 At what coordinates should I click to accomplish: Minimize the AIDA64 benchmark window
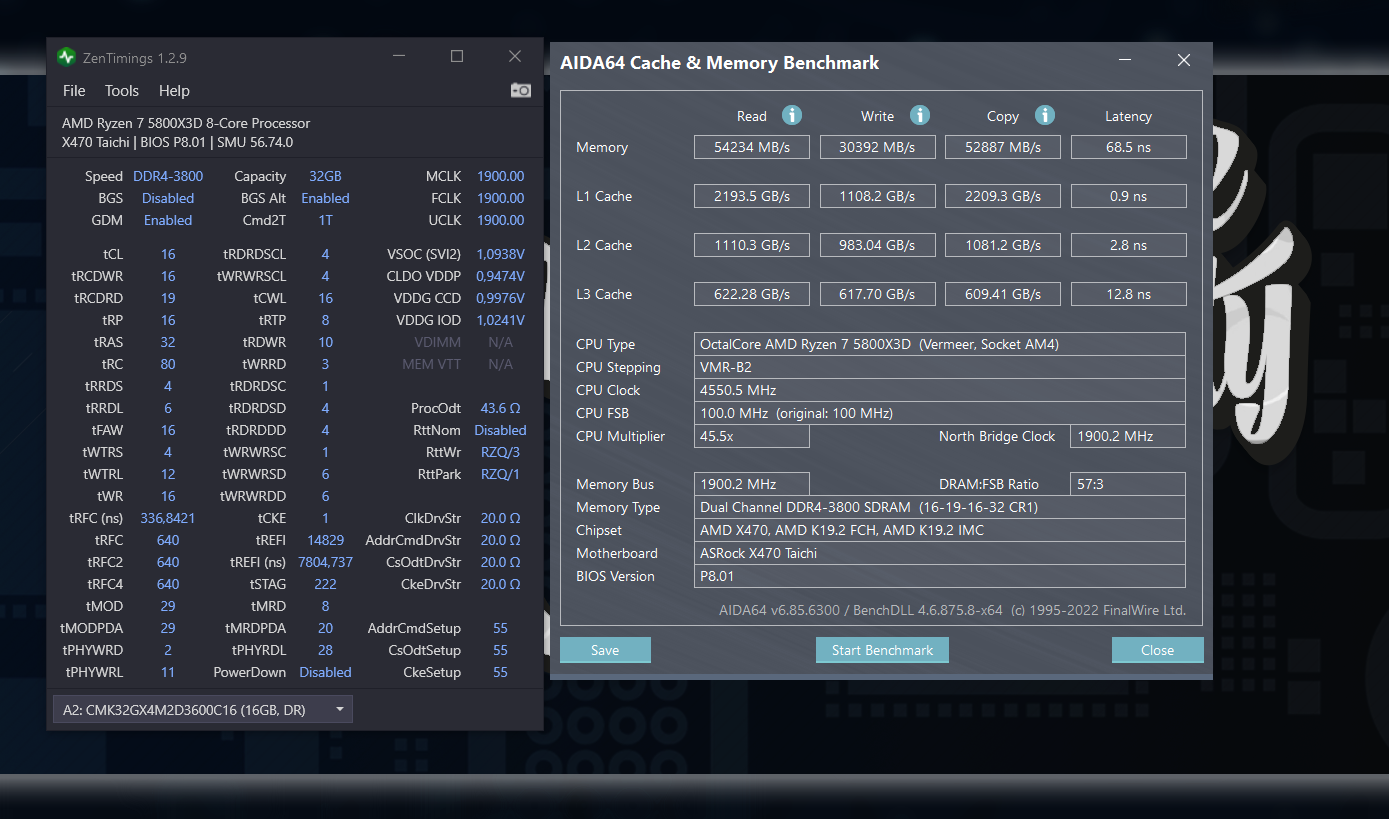click(x=1127, y=61)
